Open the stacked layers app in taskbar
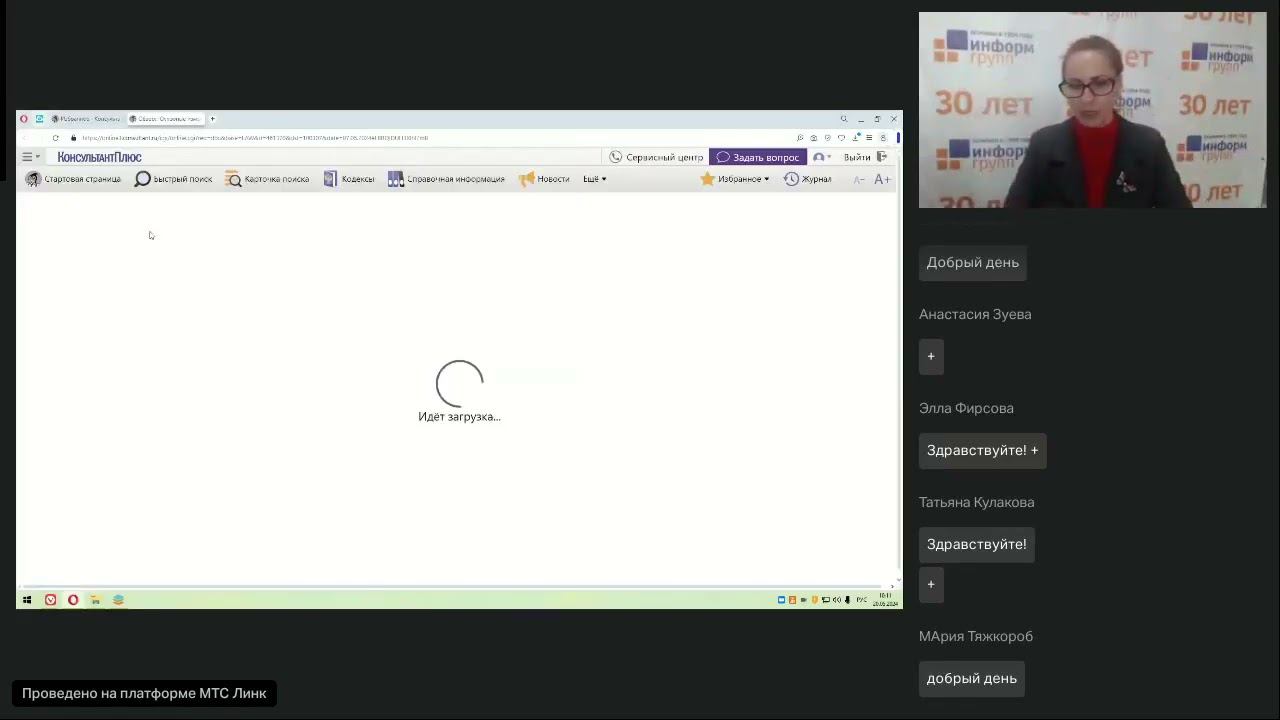Screen dimensions: 1280x720 coord(118,600)
